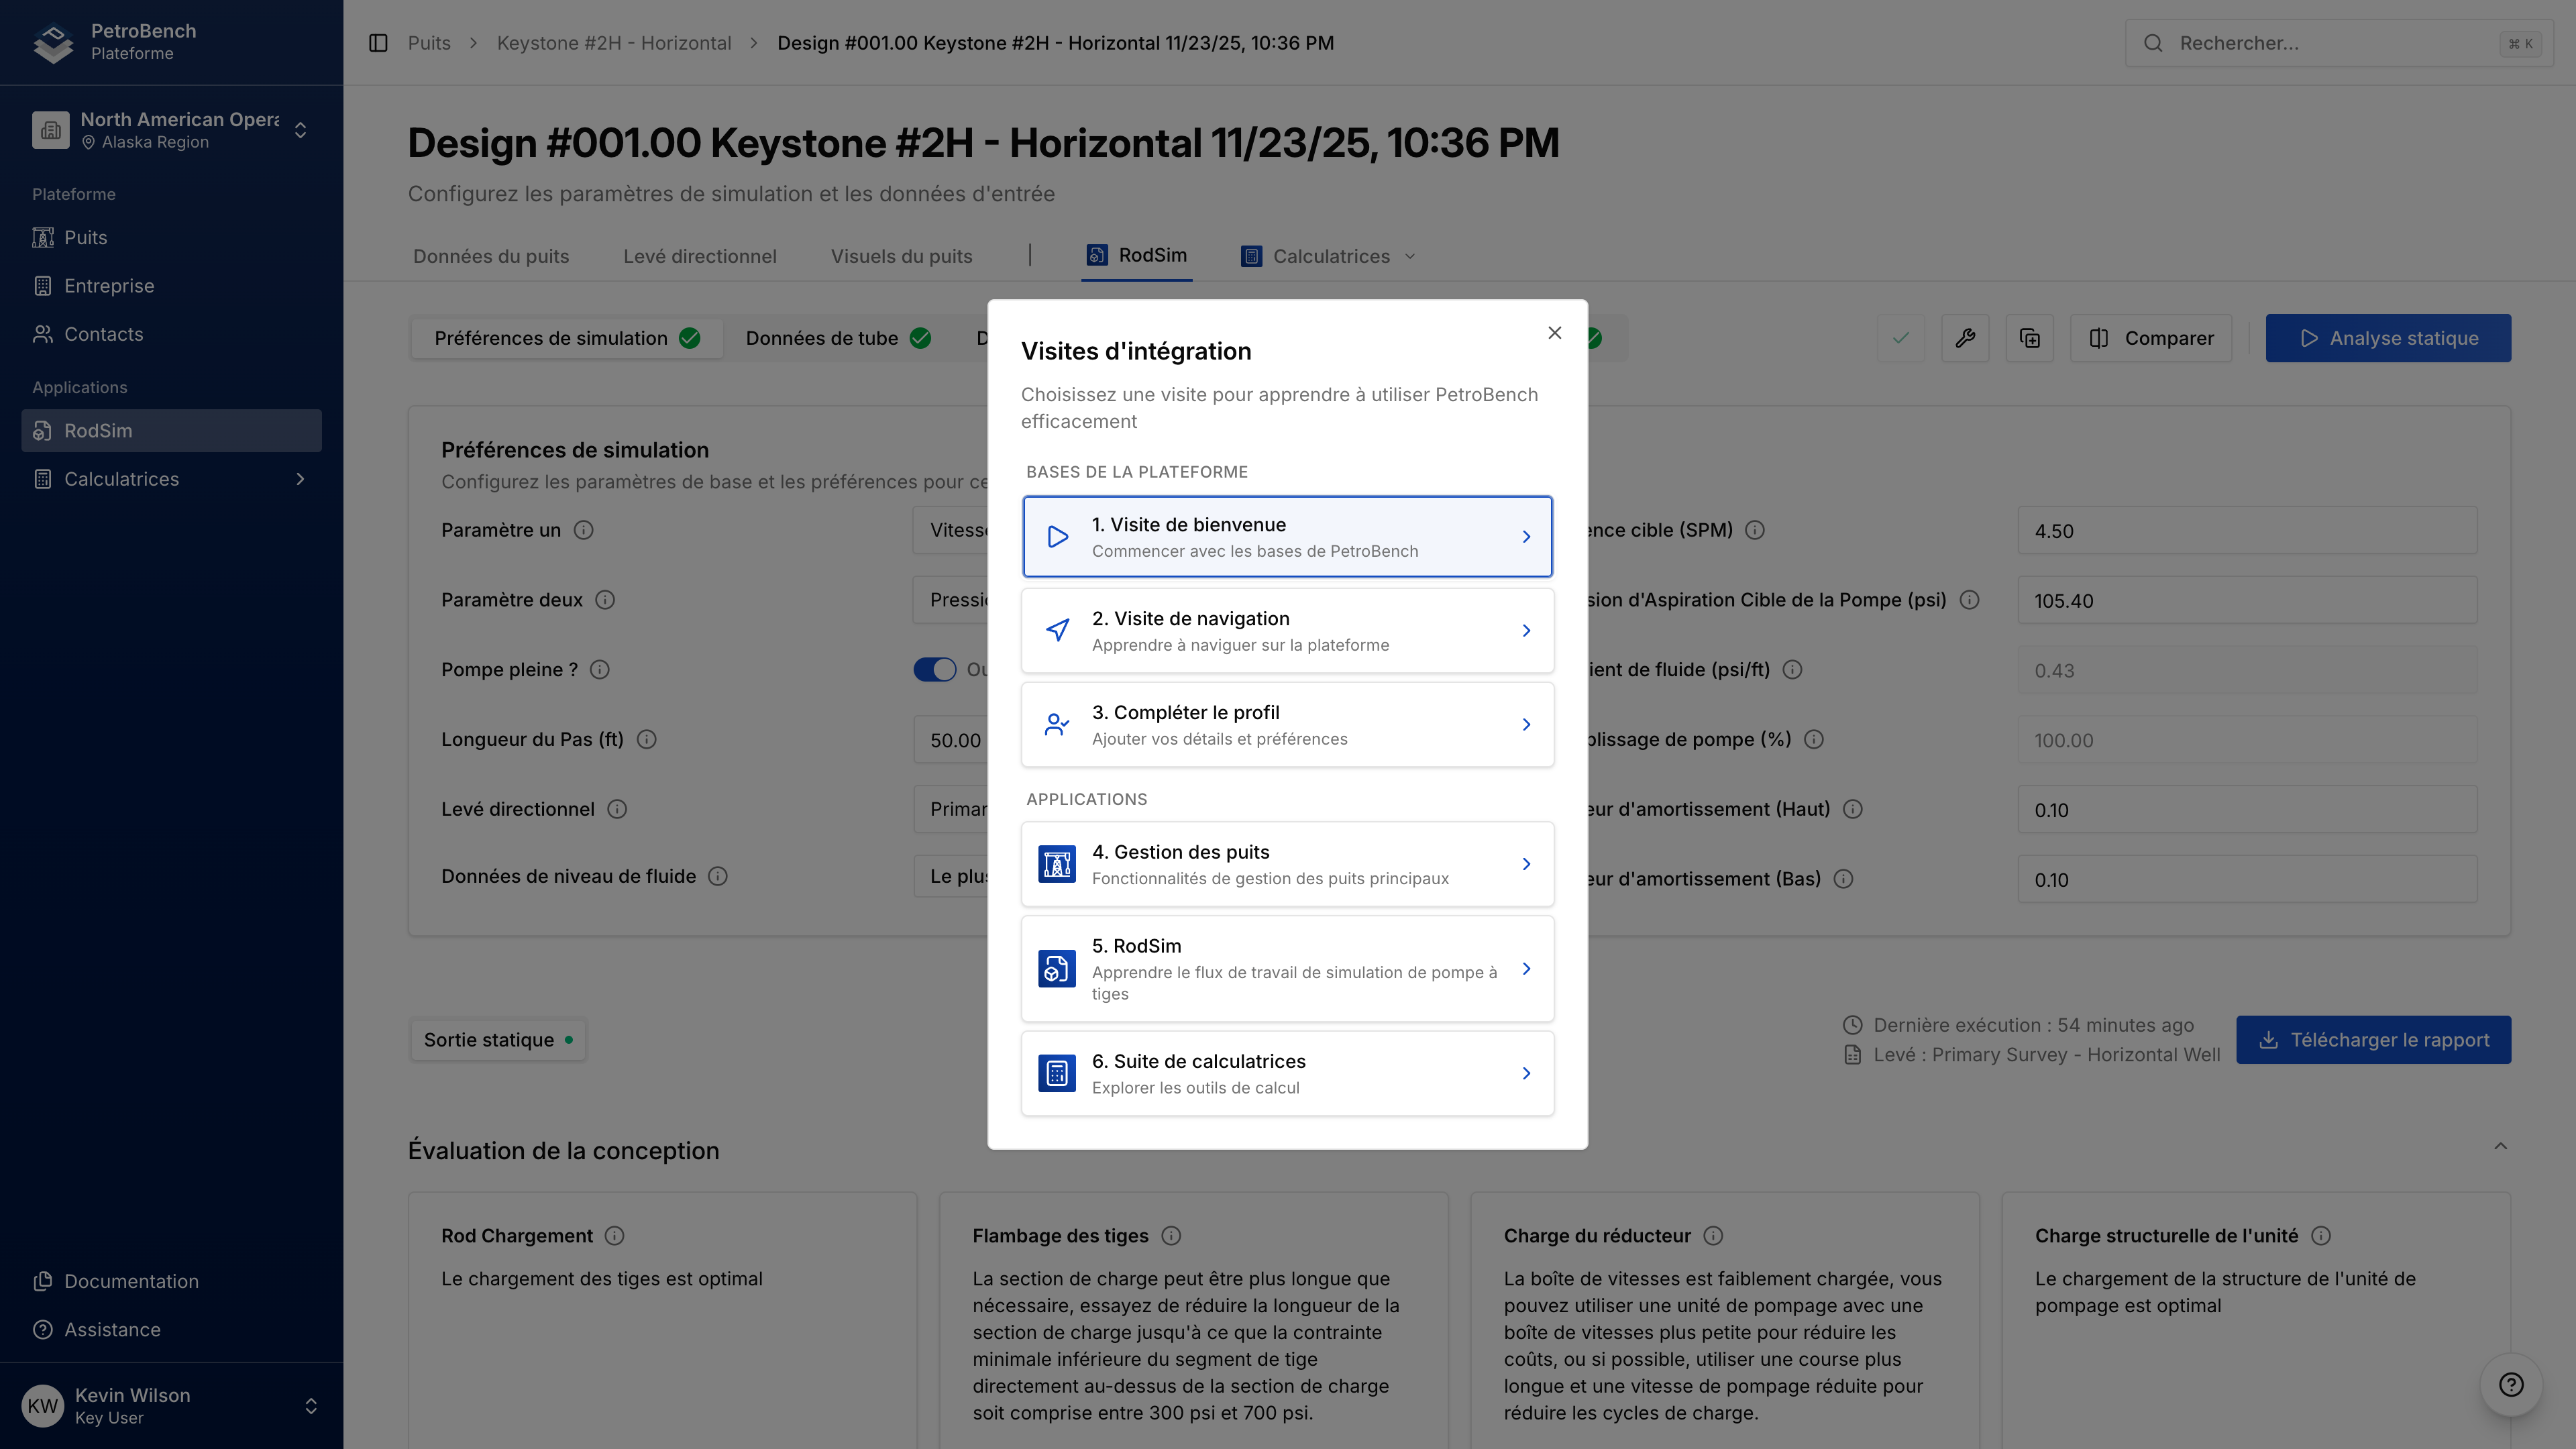
Task: Open info for Charge du réducteur
Action: [1713, 1236]
